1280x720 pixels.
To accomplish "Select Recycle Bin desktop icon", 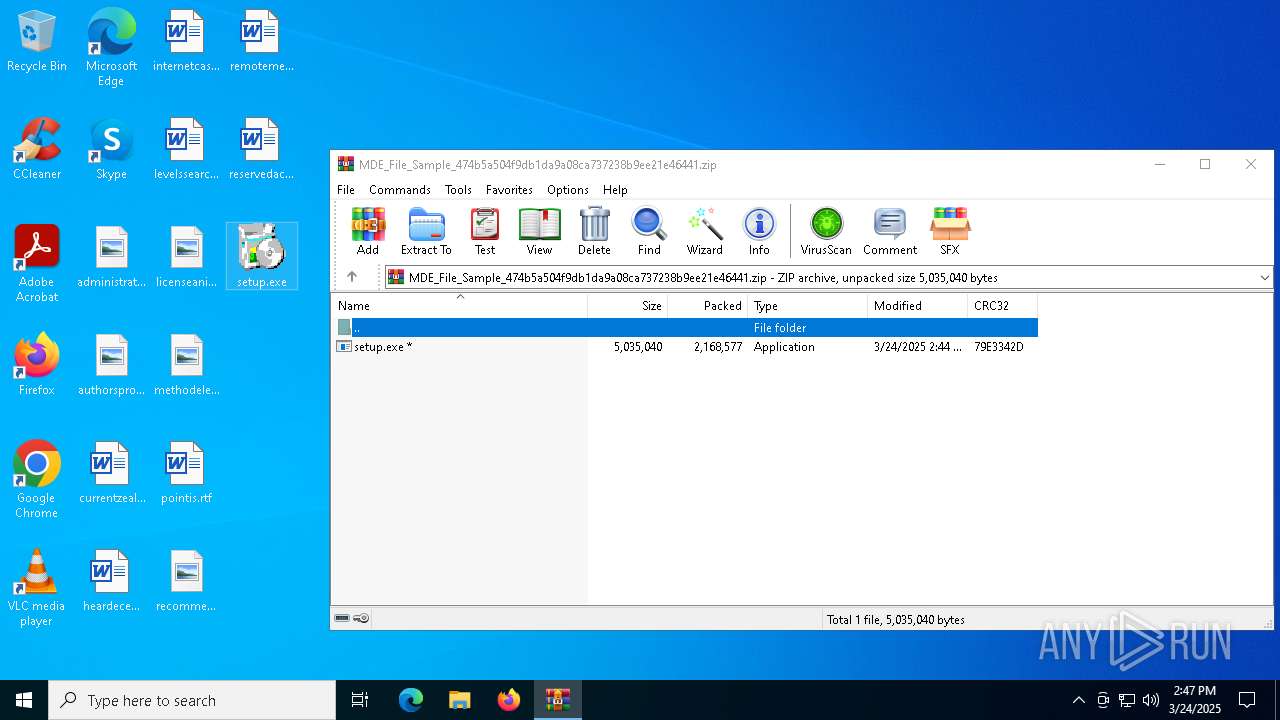I will [37, 42].
